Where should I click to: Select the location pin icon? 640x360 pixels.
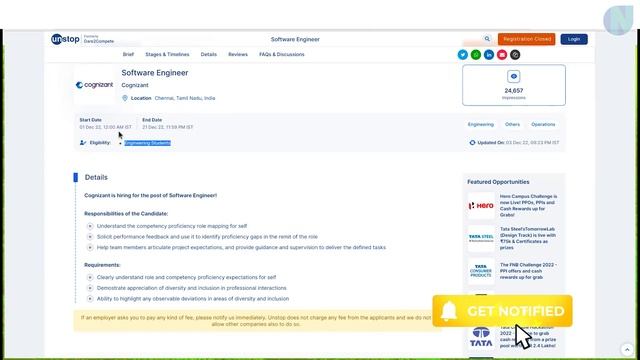[x=125, y=98]
